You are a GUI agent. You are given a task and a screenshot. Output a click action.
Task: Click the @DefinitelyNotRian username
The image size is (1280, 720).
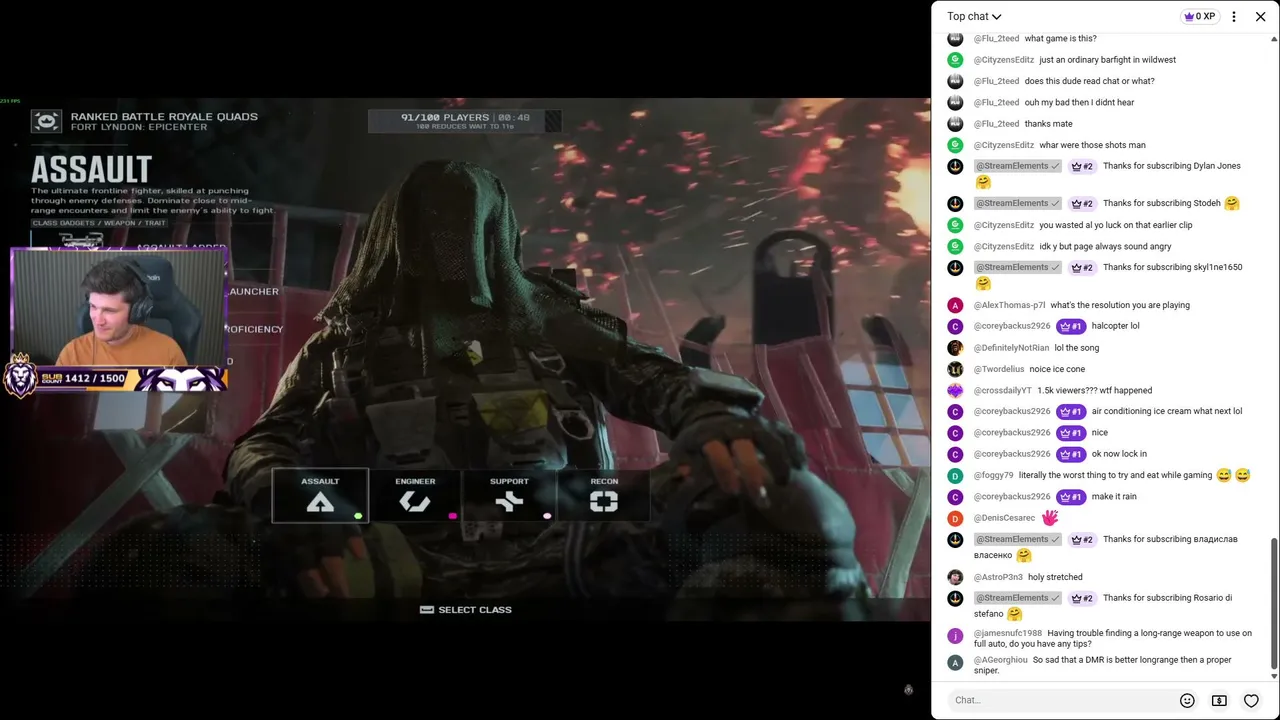pyautogui.click(x=1011, y=348)
